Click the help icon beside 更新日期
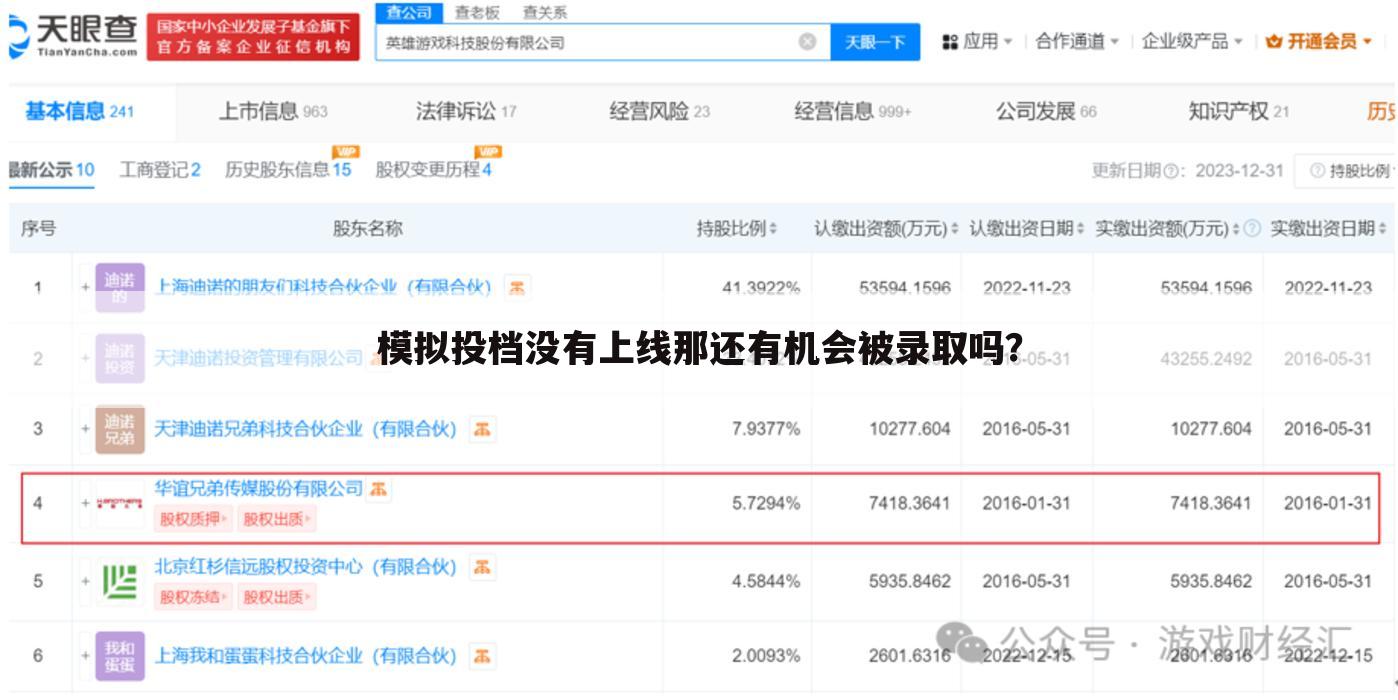 coord(1170,171)
